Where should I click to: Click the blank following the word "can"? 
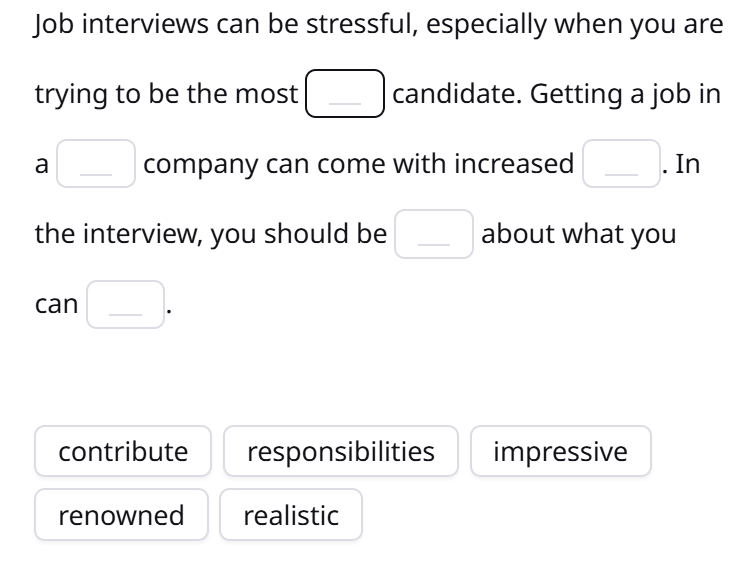tap(126, 304)
